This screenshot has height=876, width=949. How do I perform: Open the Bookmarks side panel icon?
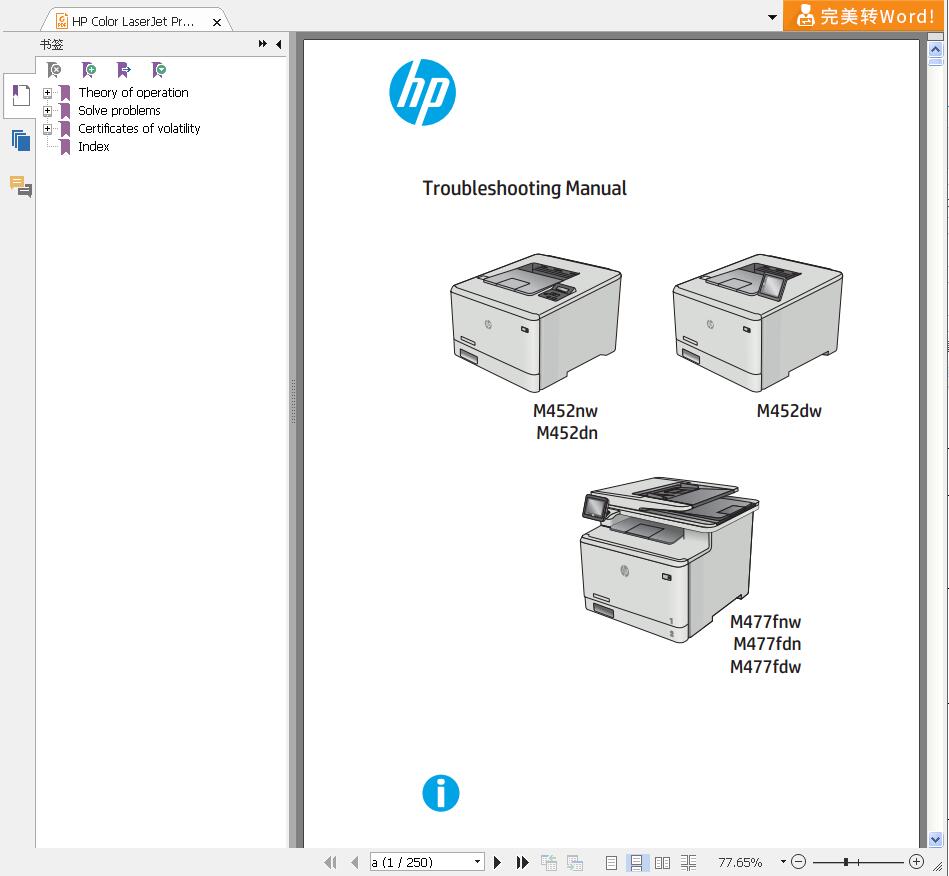coord(21,96)
